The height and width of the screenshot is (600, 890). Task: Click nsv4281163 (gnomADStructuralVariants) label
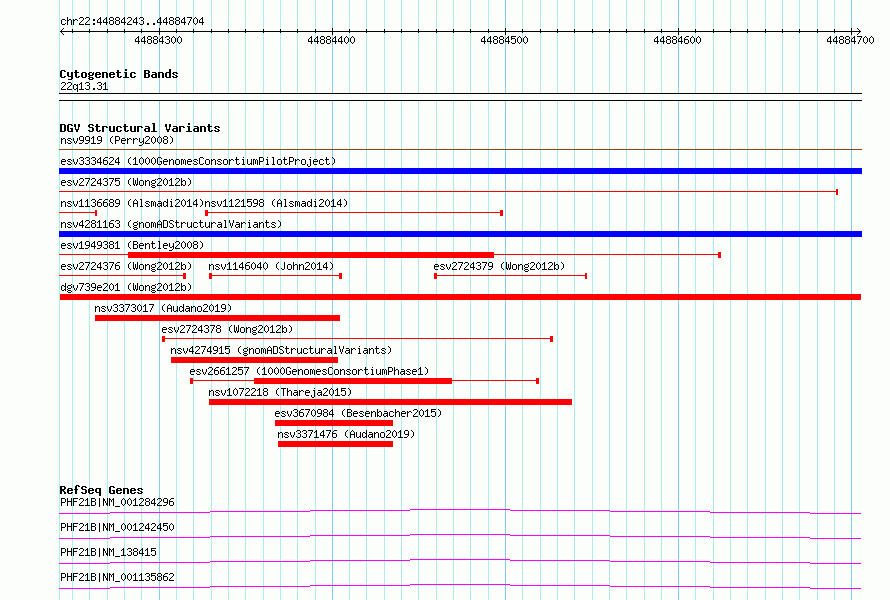click(171, 224)
